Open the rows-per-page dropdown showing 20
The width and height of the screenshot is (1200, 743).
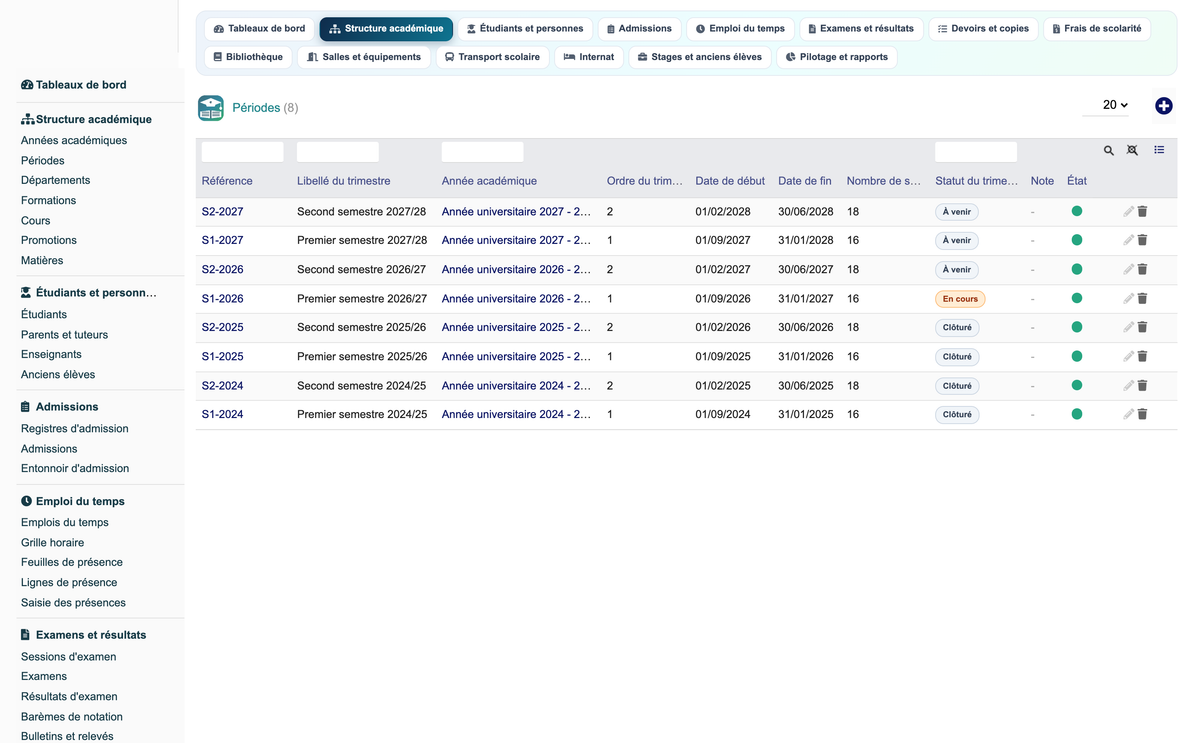click(1106, 105)
